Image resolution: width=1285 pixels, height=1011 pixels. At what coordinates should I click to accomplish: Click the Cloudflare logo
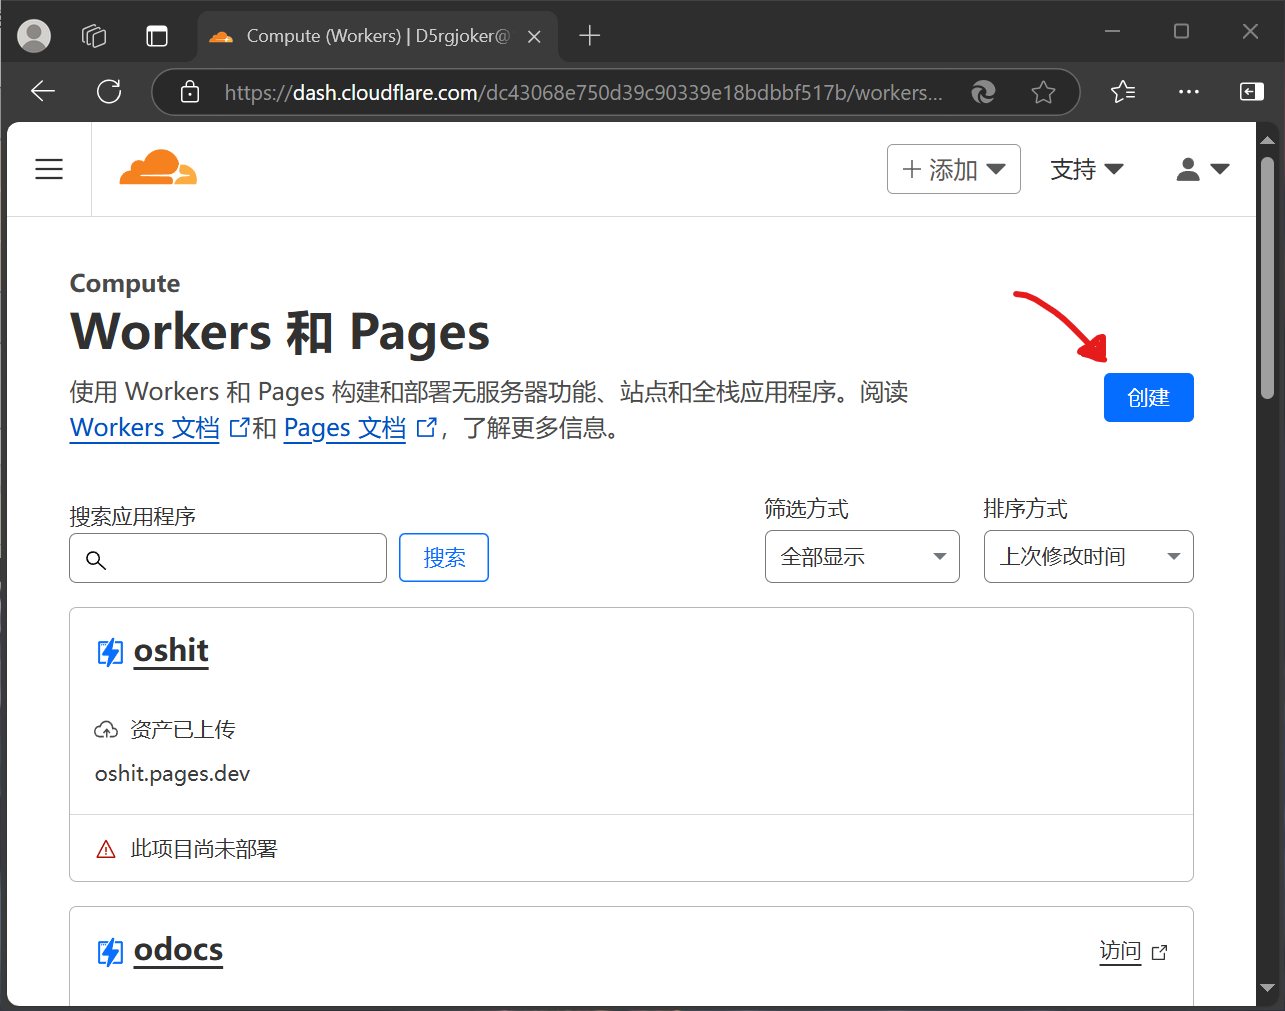pos(158,168)
